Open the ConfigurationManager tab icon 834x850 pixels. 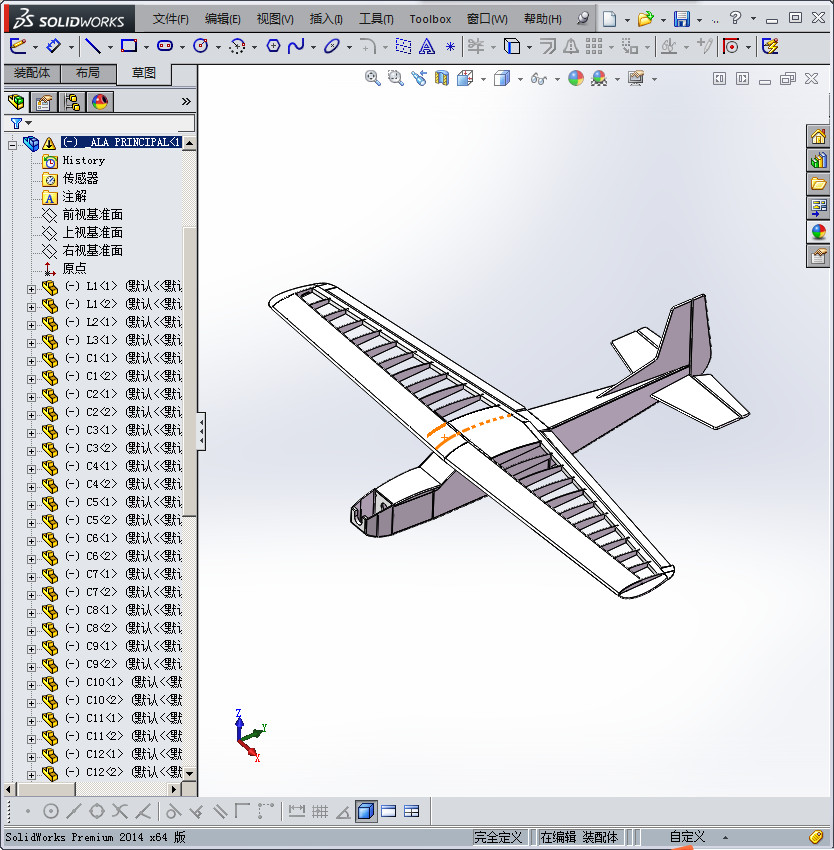72,101
